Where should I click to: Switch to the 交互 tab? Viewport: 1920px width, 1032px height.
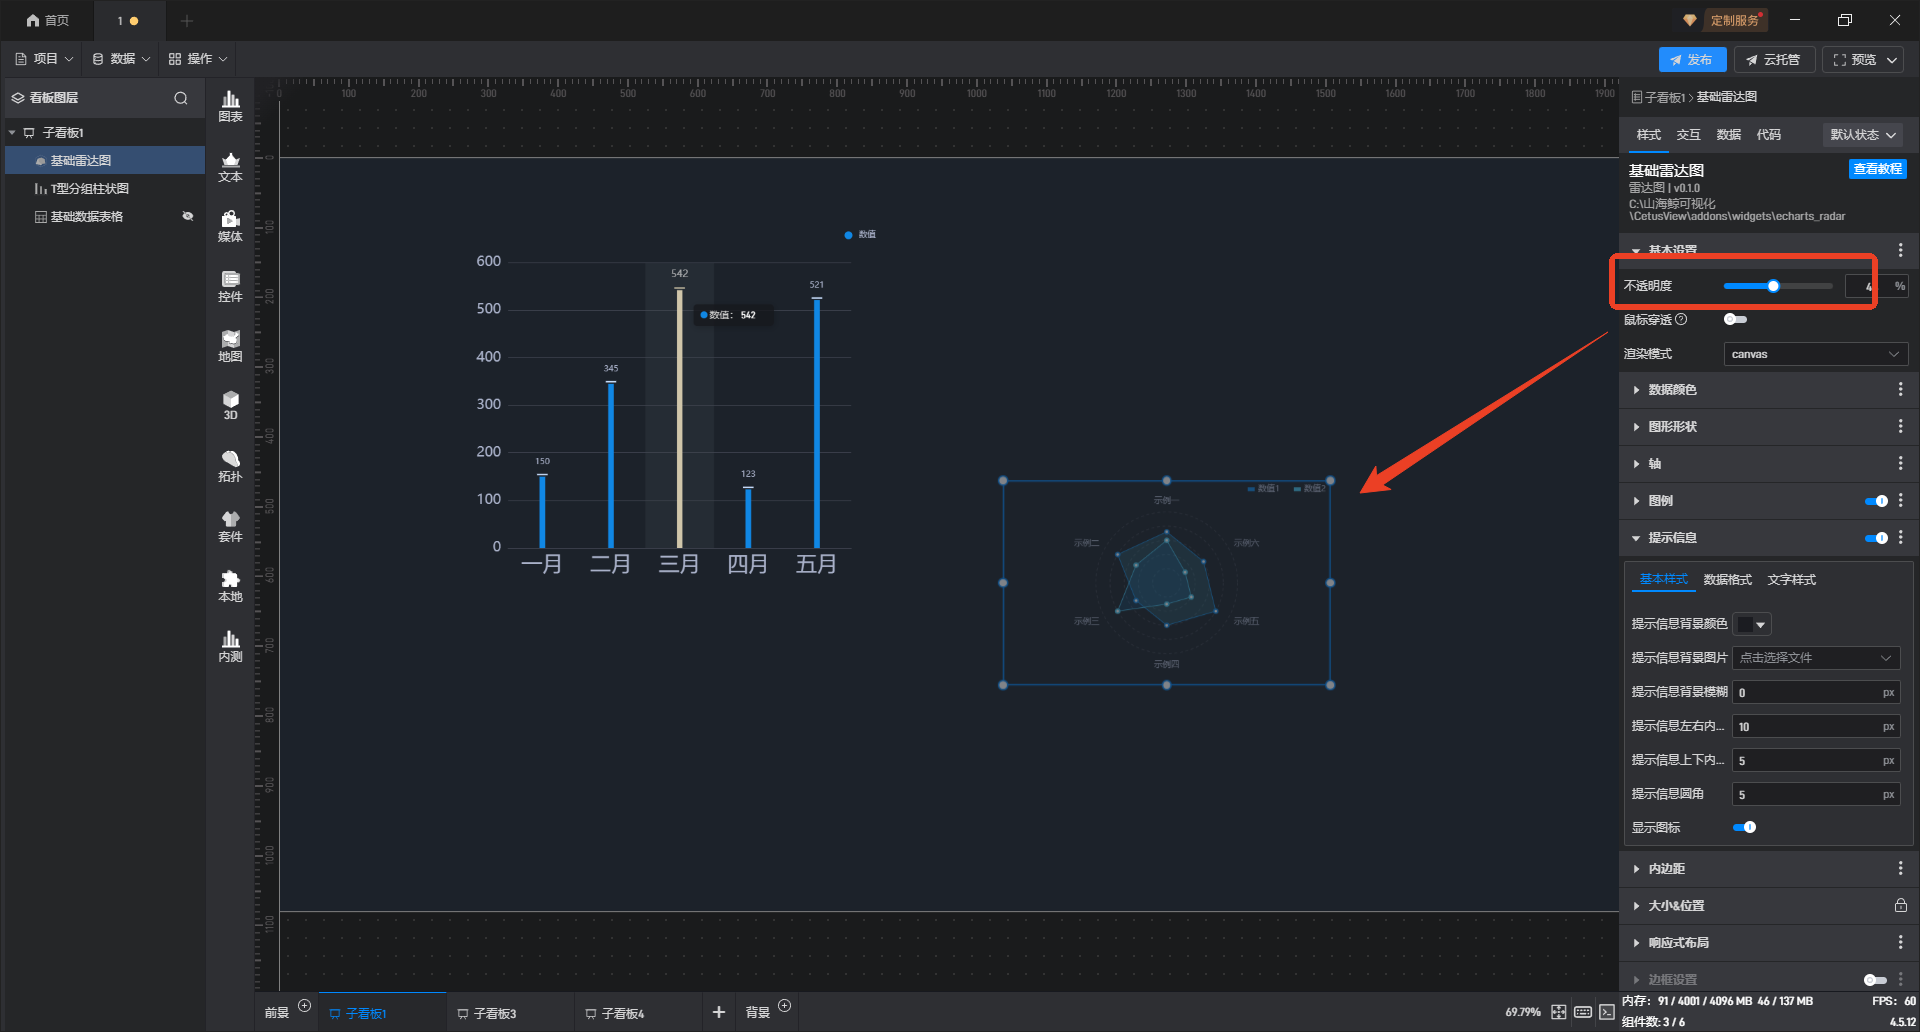[x=1688, y=135]
